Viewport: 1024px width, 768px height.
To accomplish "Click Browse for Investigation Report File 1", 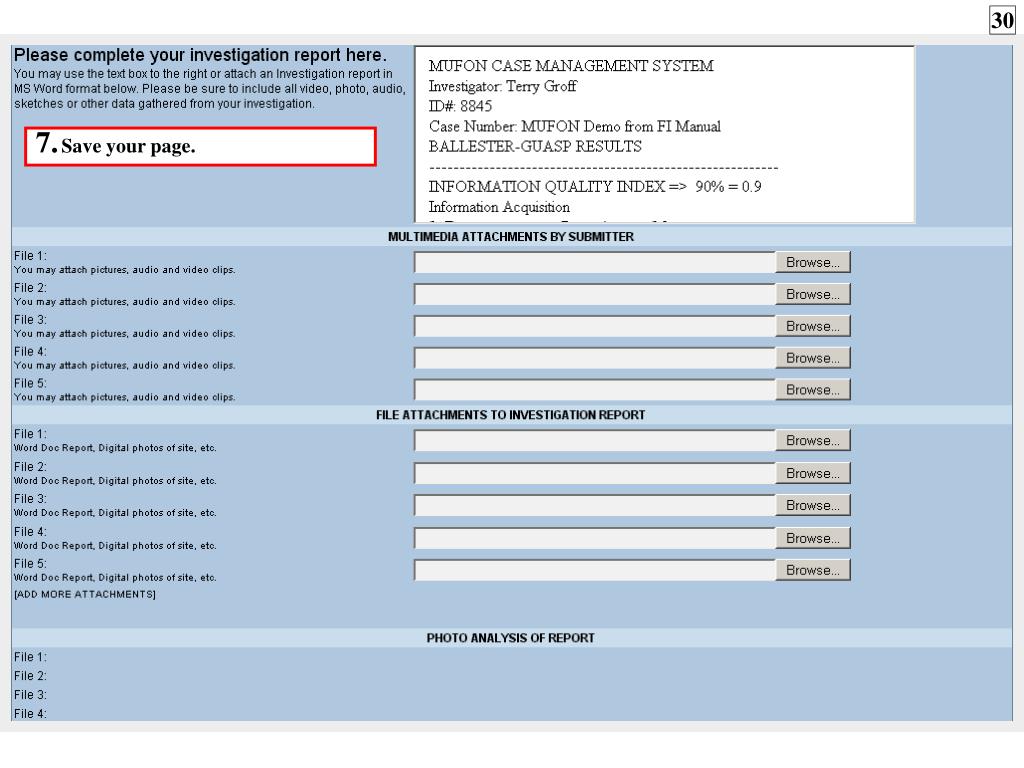I will (x=812, y=441).
